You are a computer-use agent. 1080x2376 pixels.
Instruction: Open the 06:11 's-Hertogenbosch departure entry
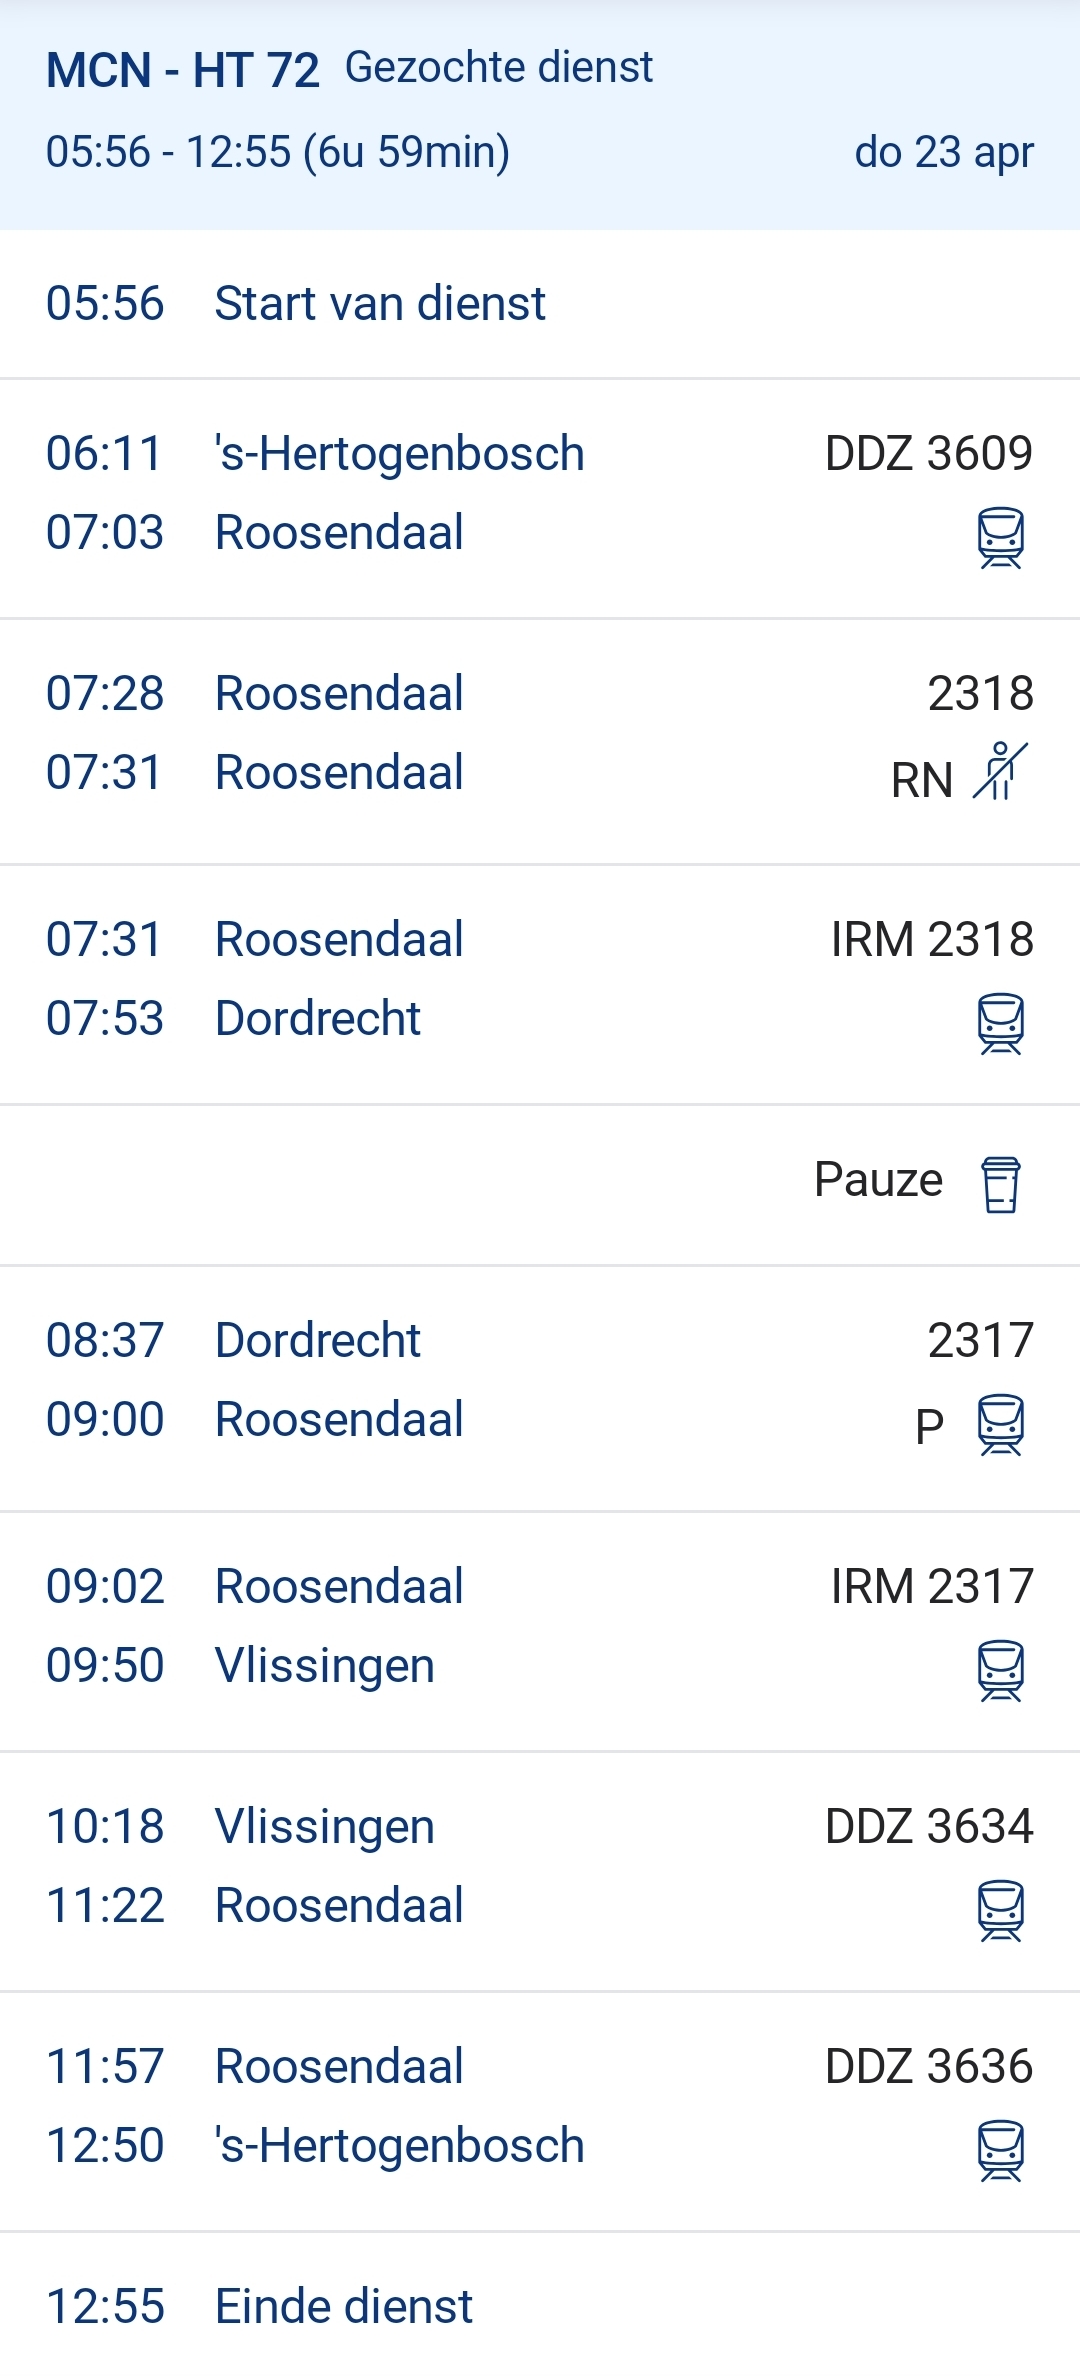[x=315, y=454]
